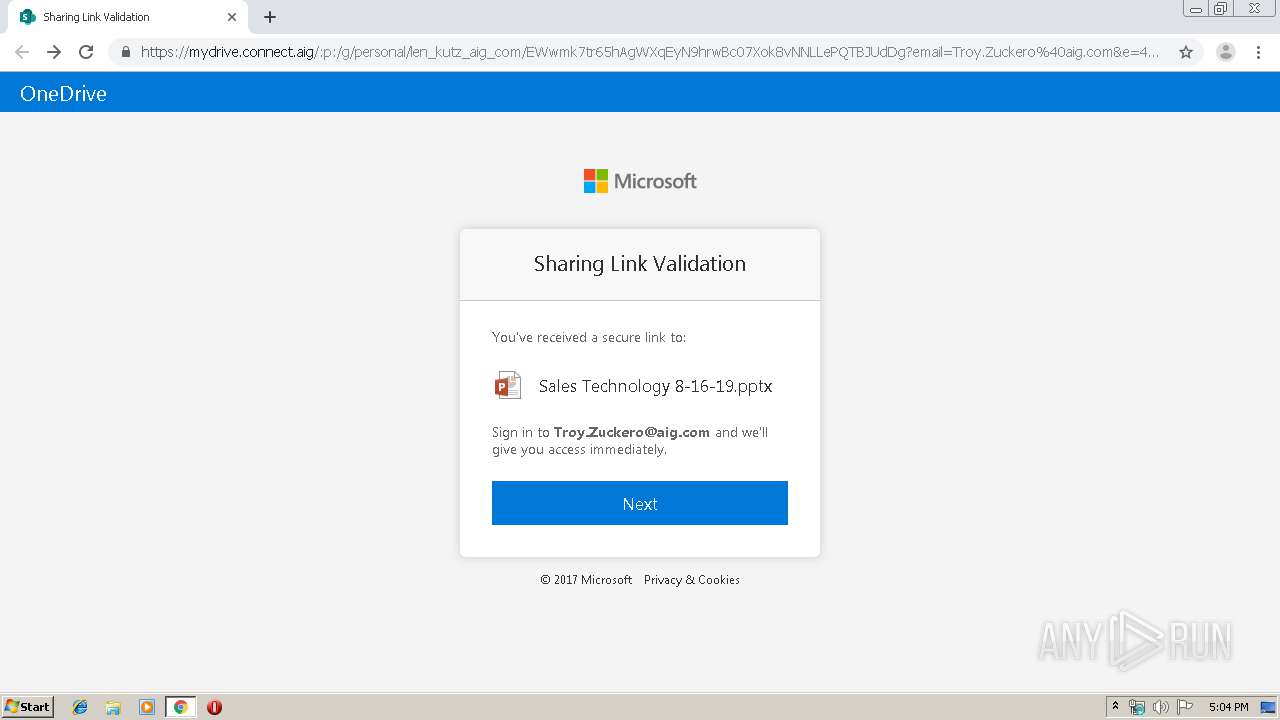The width and height of the screenshot is (1280, 720).
Task: Restore down the Chrome window
Action: tap(1221, 9)
